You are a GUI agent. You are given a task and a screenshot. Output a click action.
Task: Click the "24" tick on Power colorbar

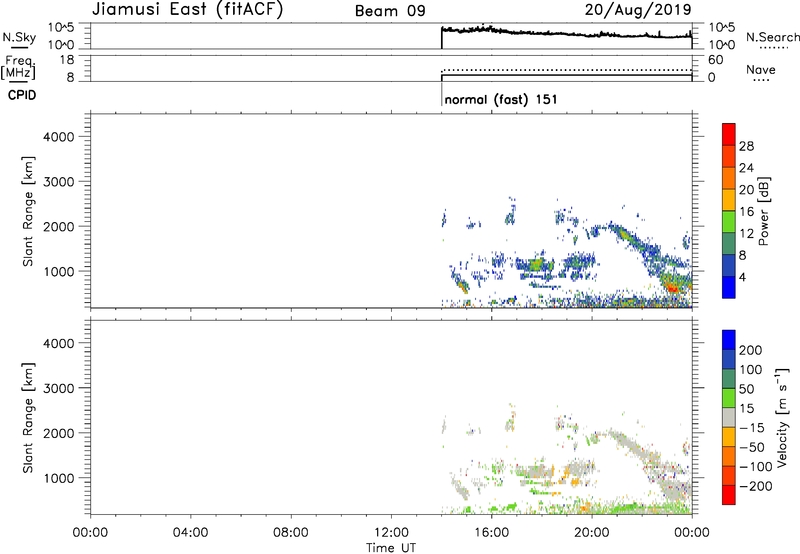pyautogui.click(x=746, y=168)
